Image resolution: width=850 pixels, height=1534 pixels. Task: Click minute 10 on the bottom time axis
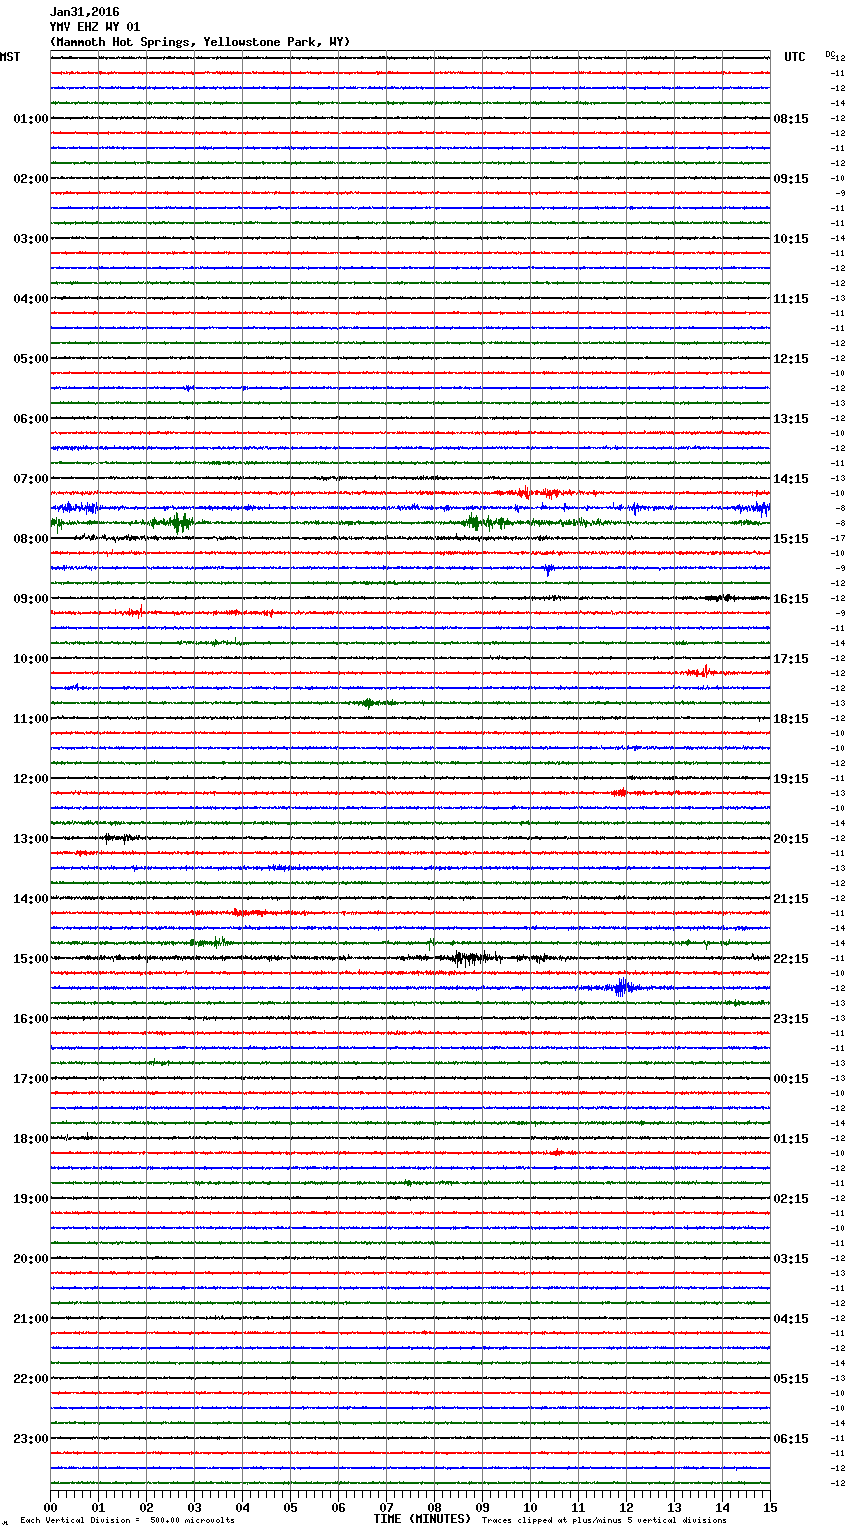tap(530, 1507)
